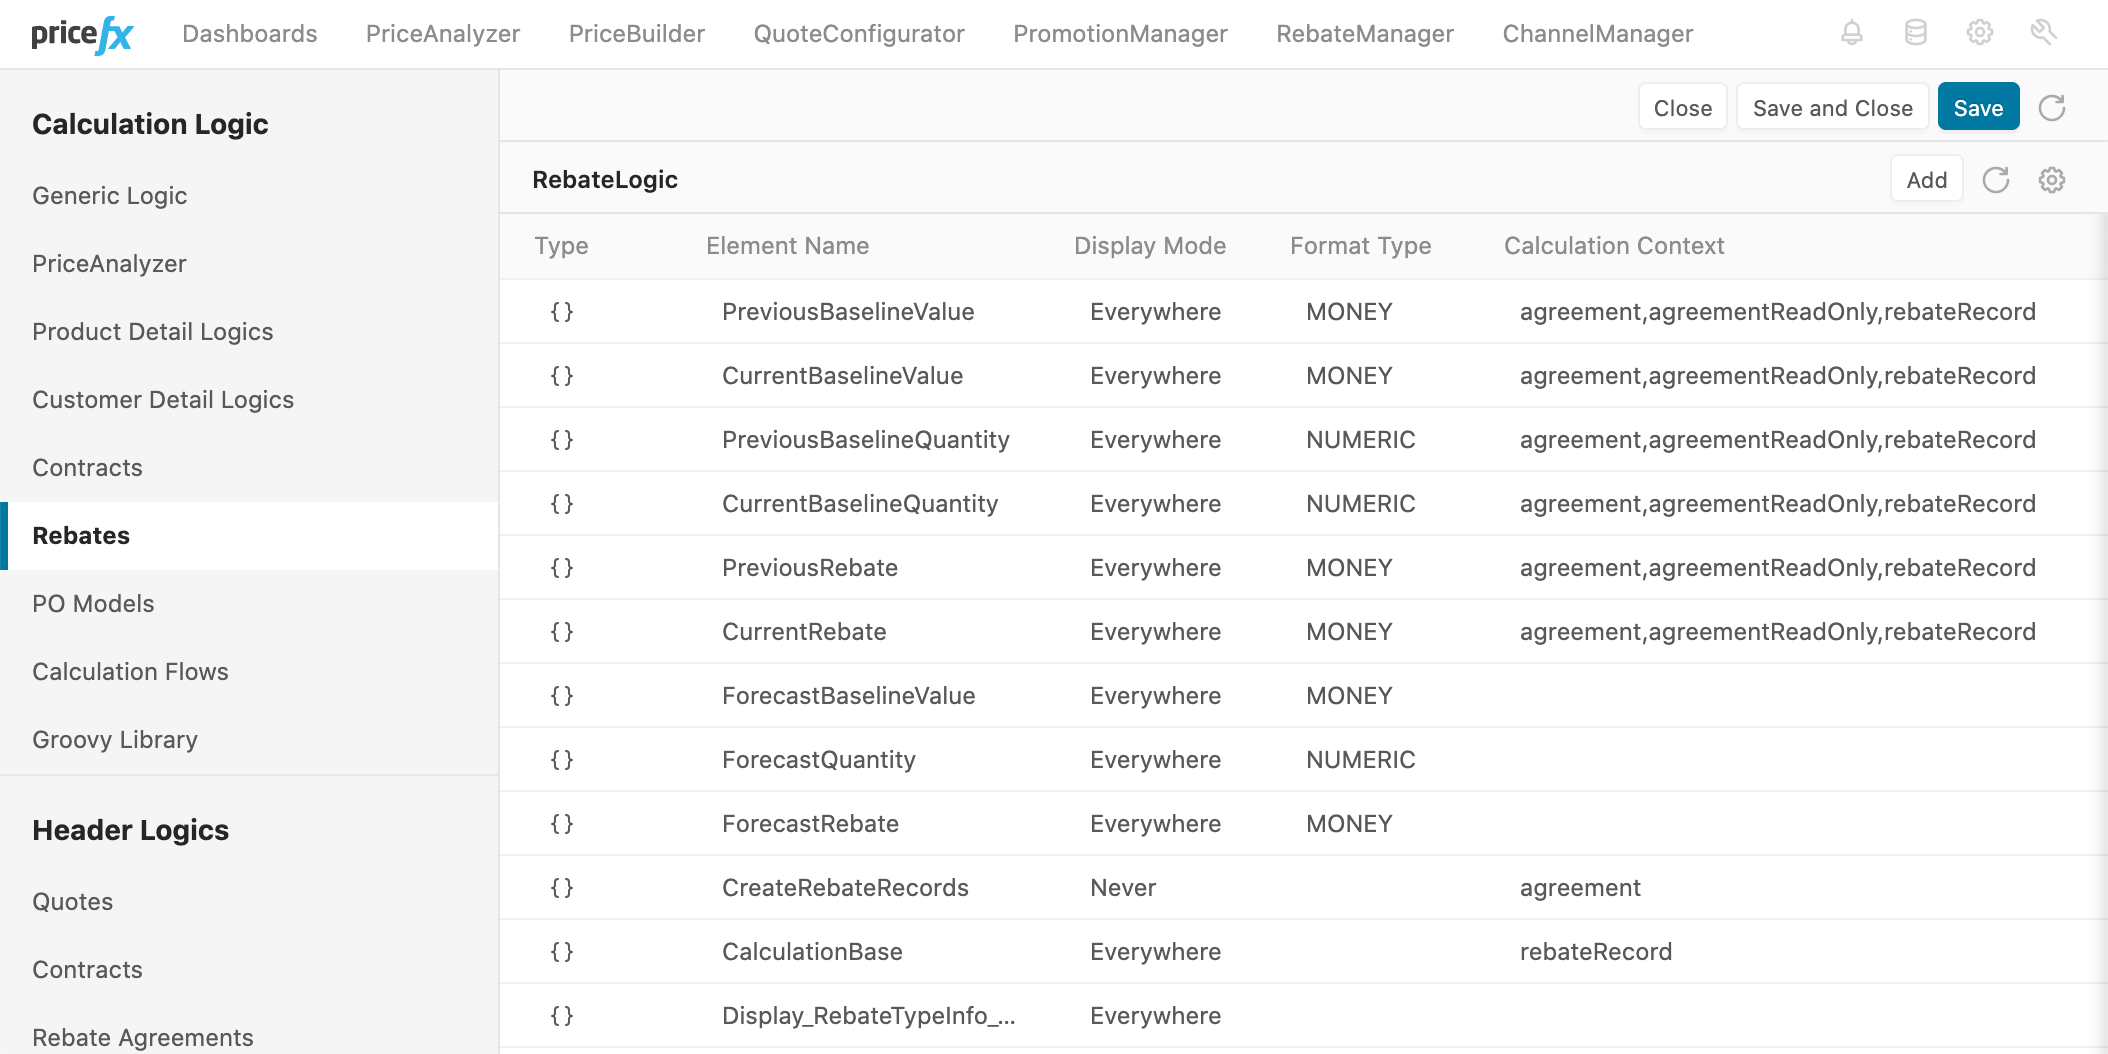Select the ForecastRebate row

click(x=810, y=823)
